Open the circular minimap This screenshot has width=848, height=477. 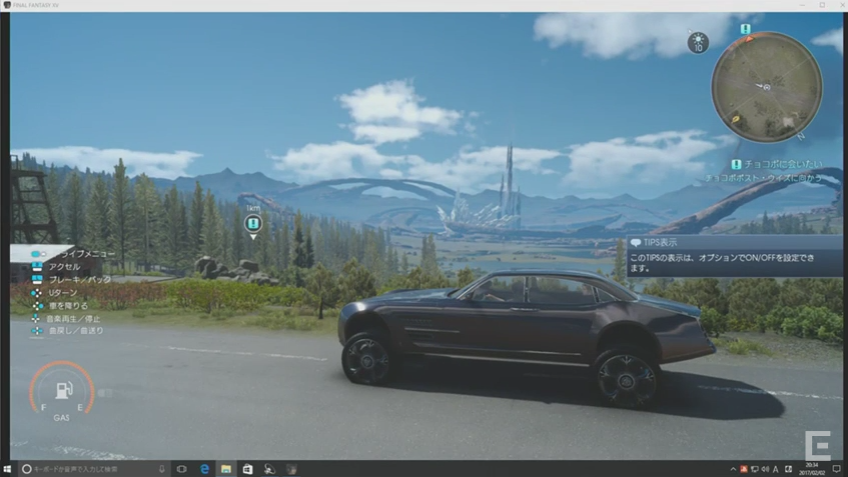tap(767, 87)
